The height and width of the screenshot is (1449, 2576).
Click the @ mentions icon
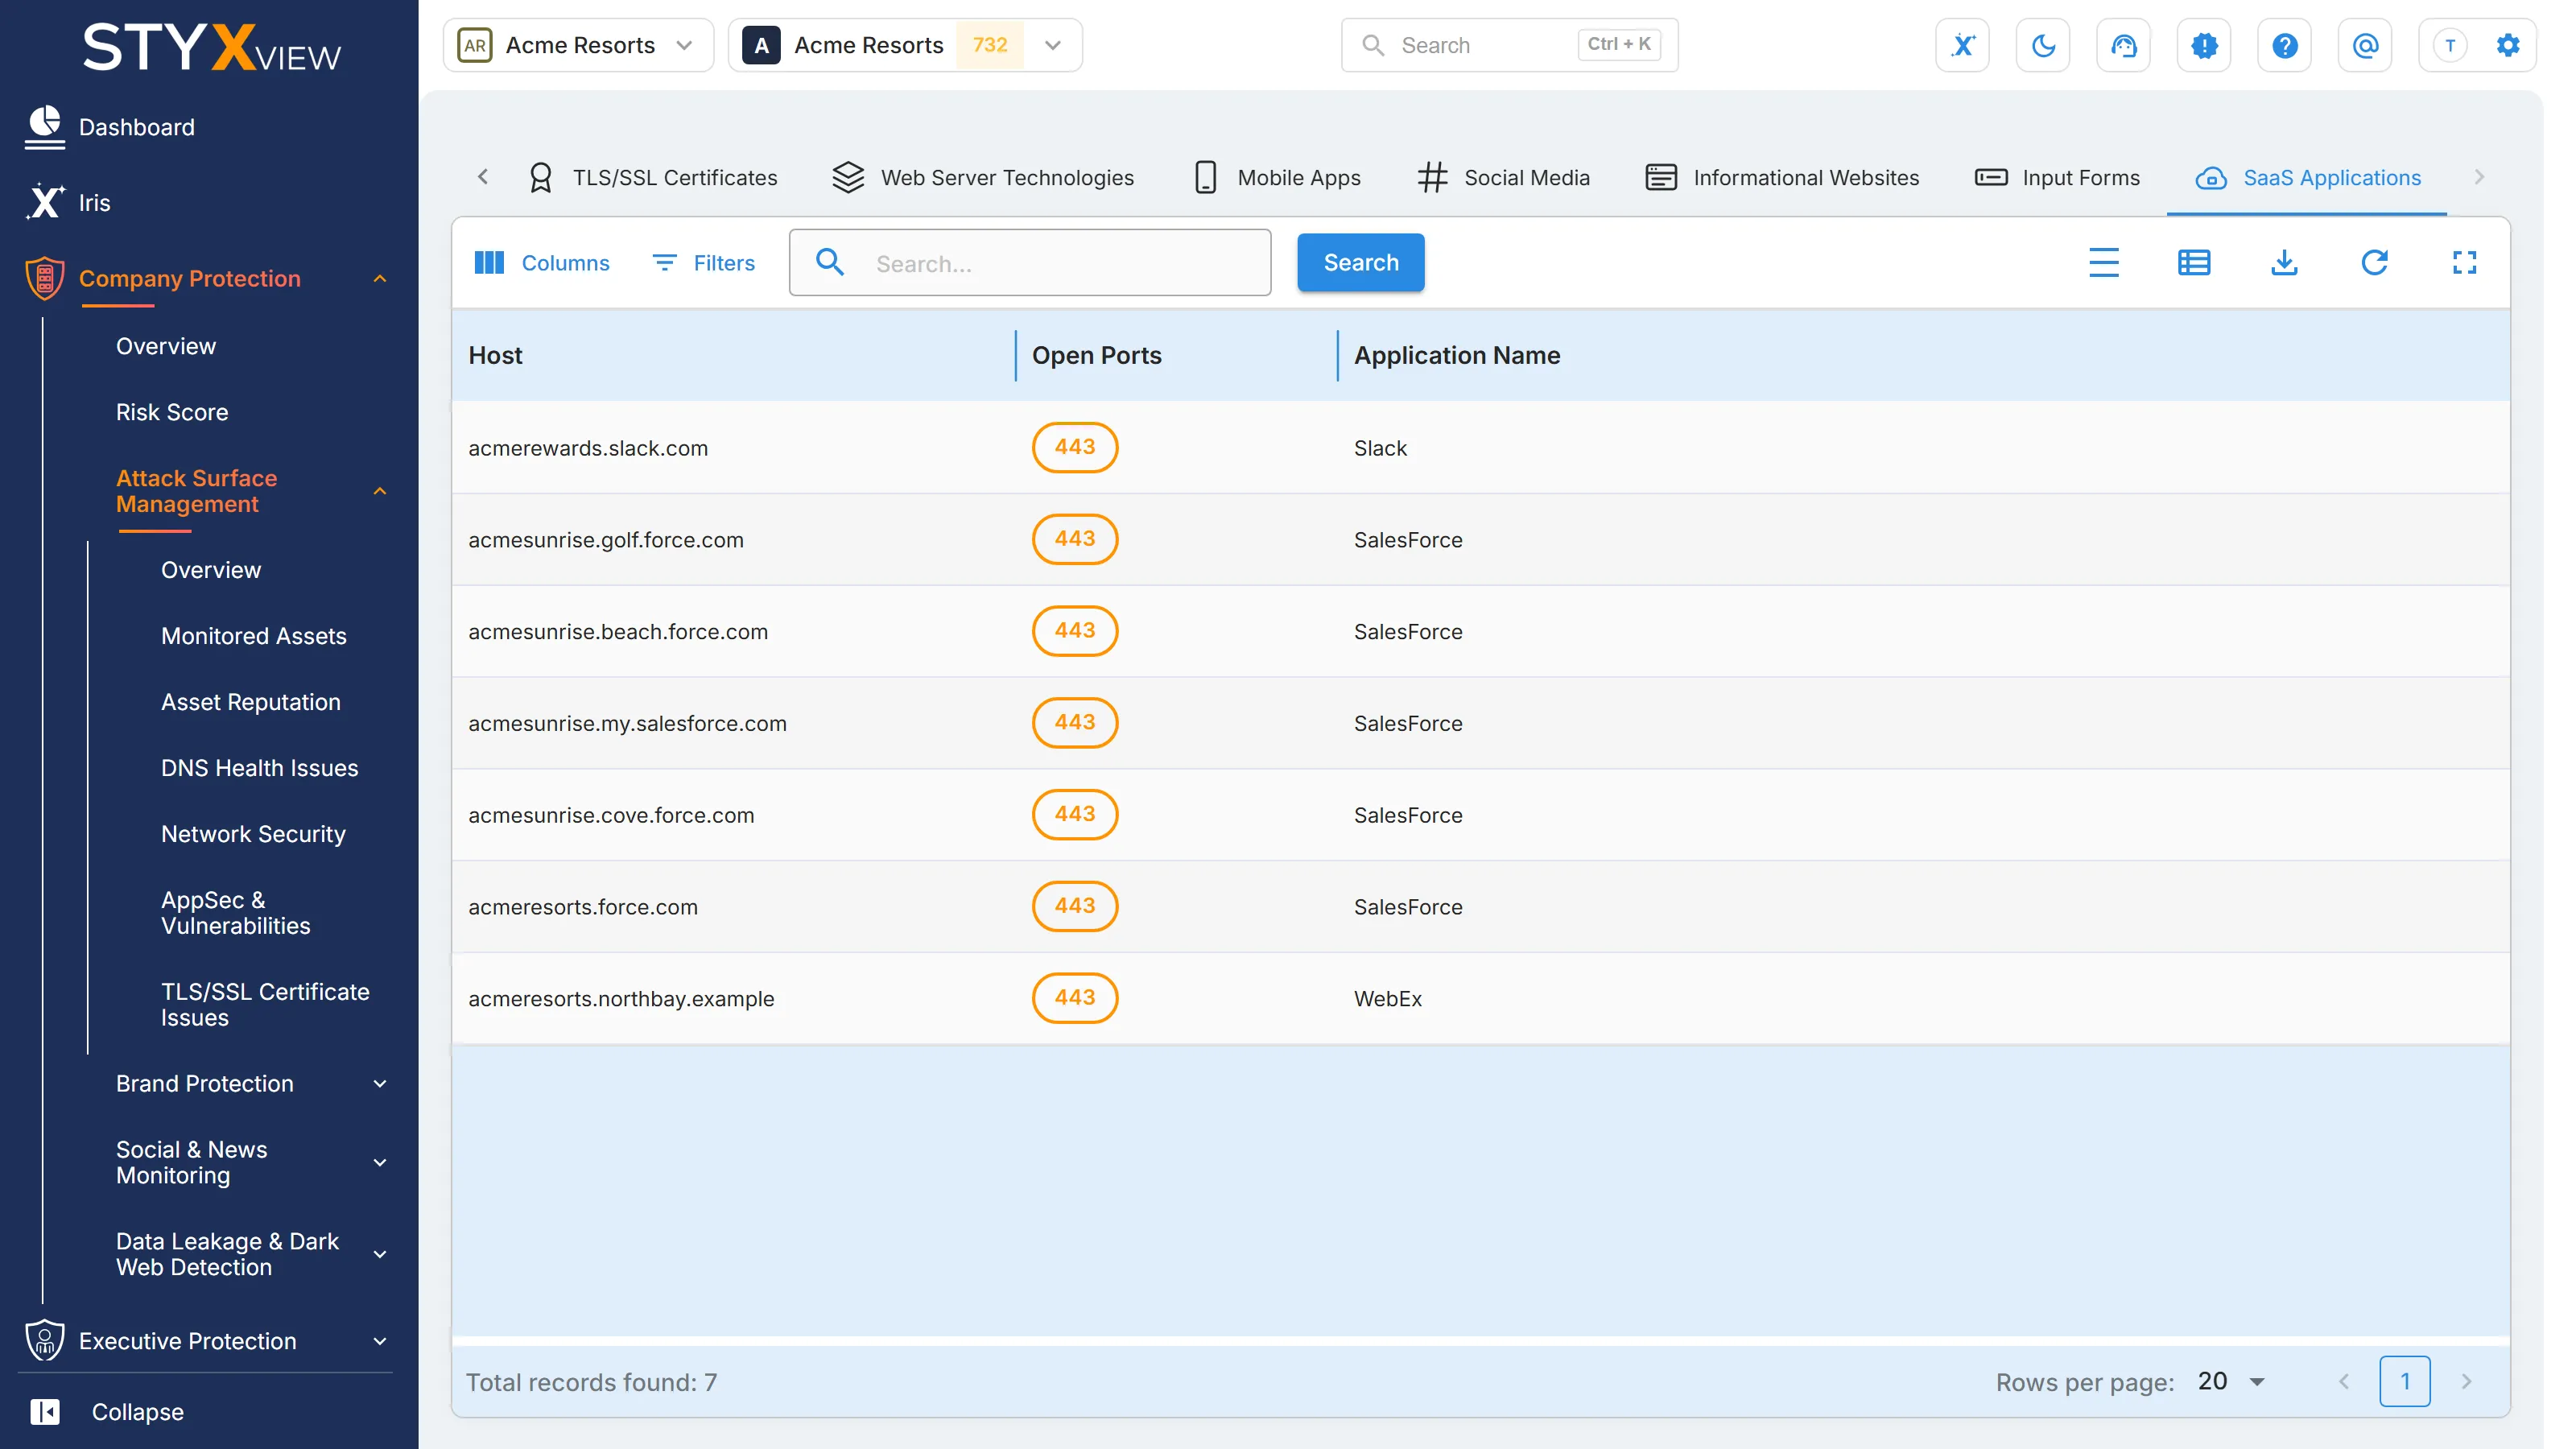click(2365, 45)
